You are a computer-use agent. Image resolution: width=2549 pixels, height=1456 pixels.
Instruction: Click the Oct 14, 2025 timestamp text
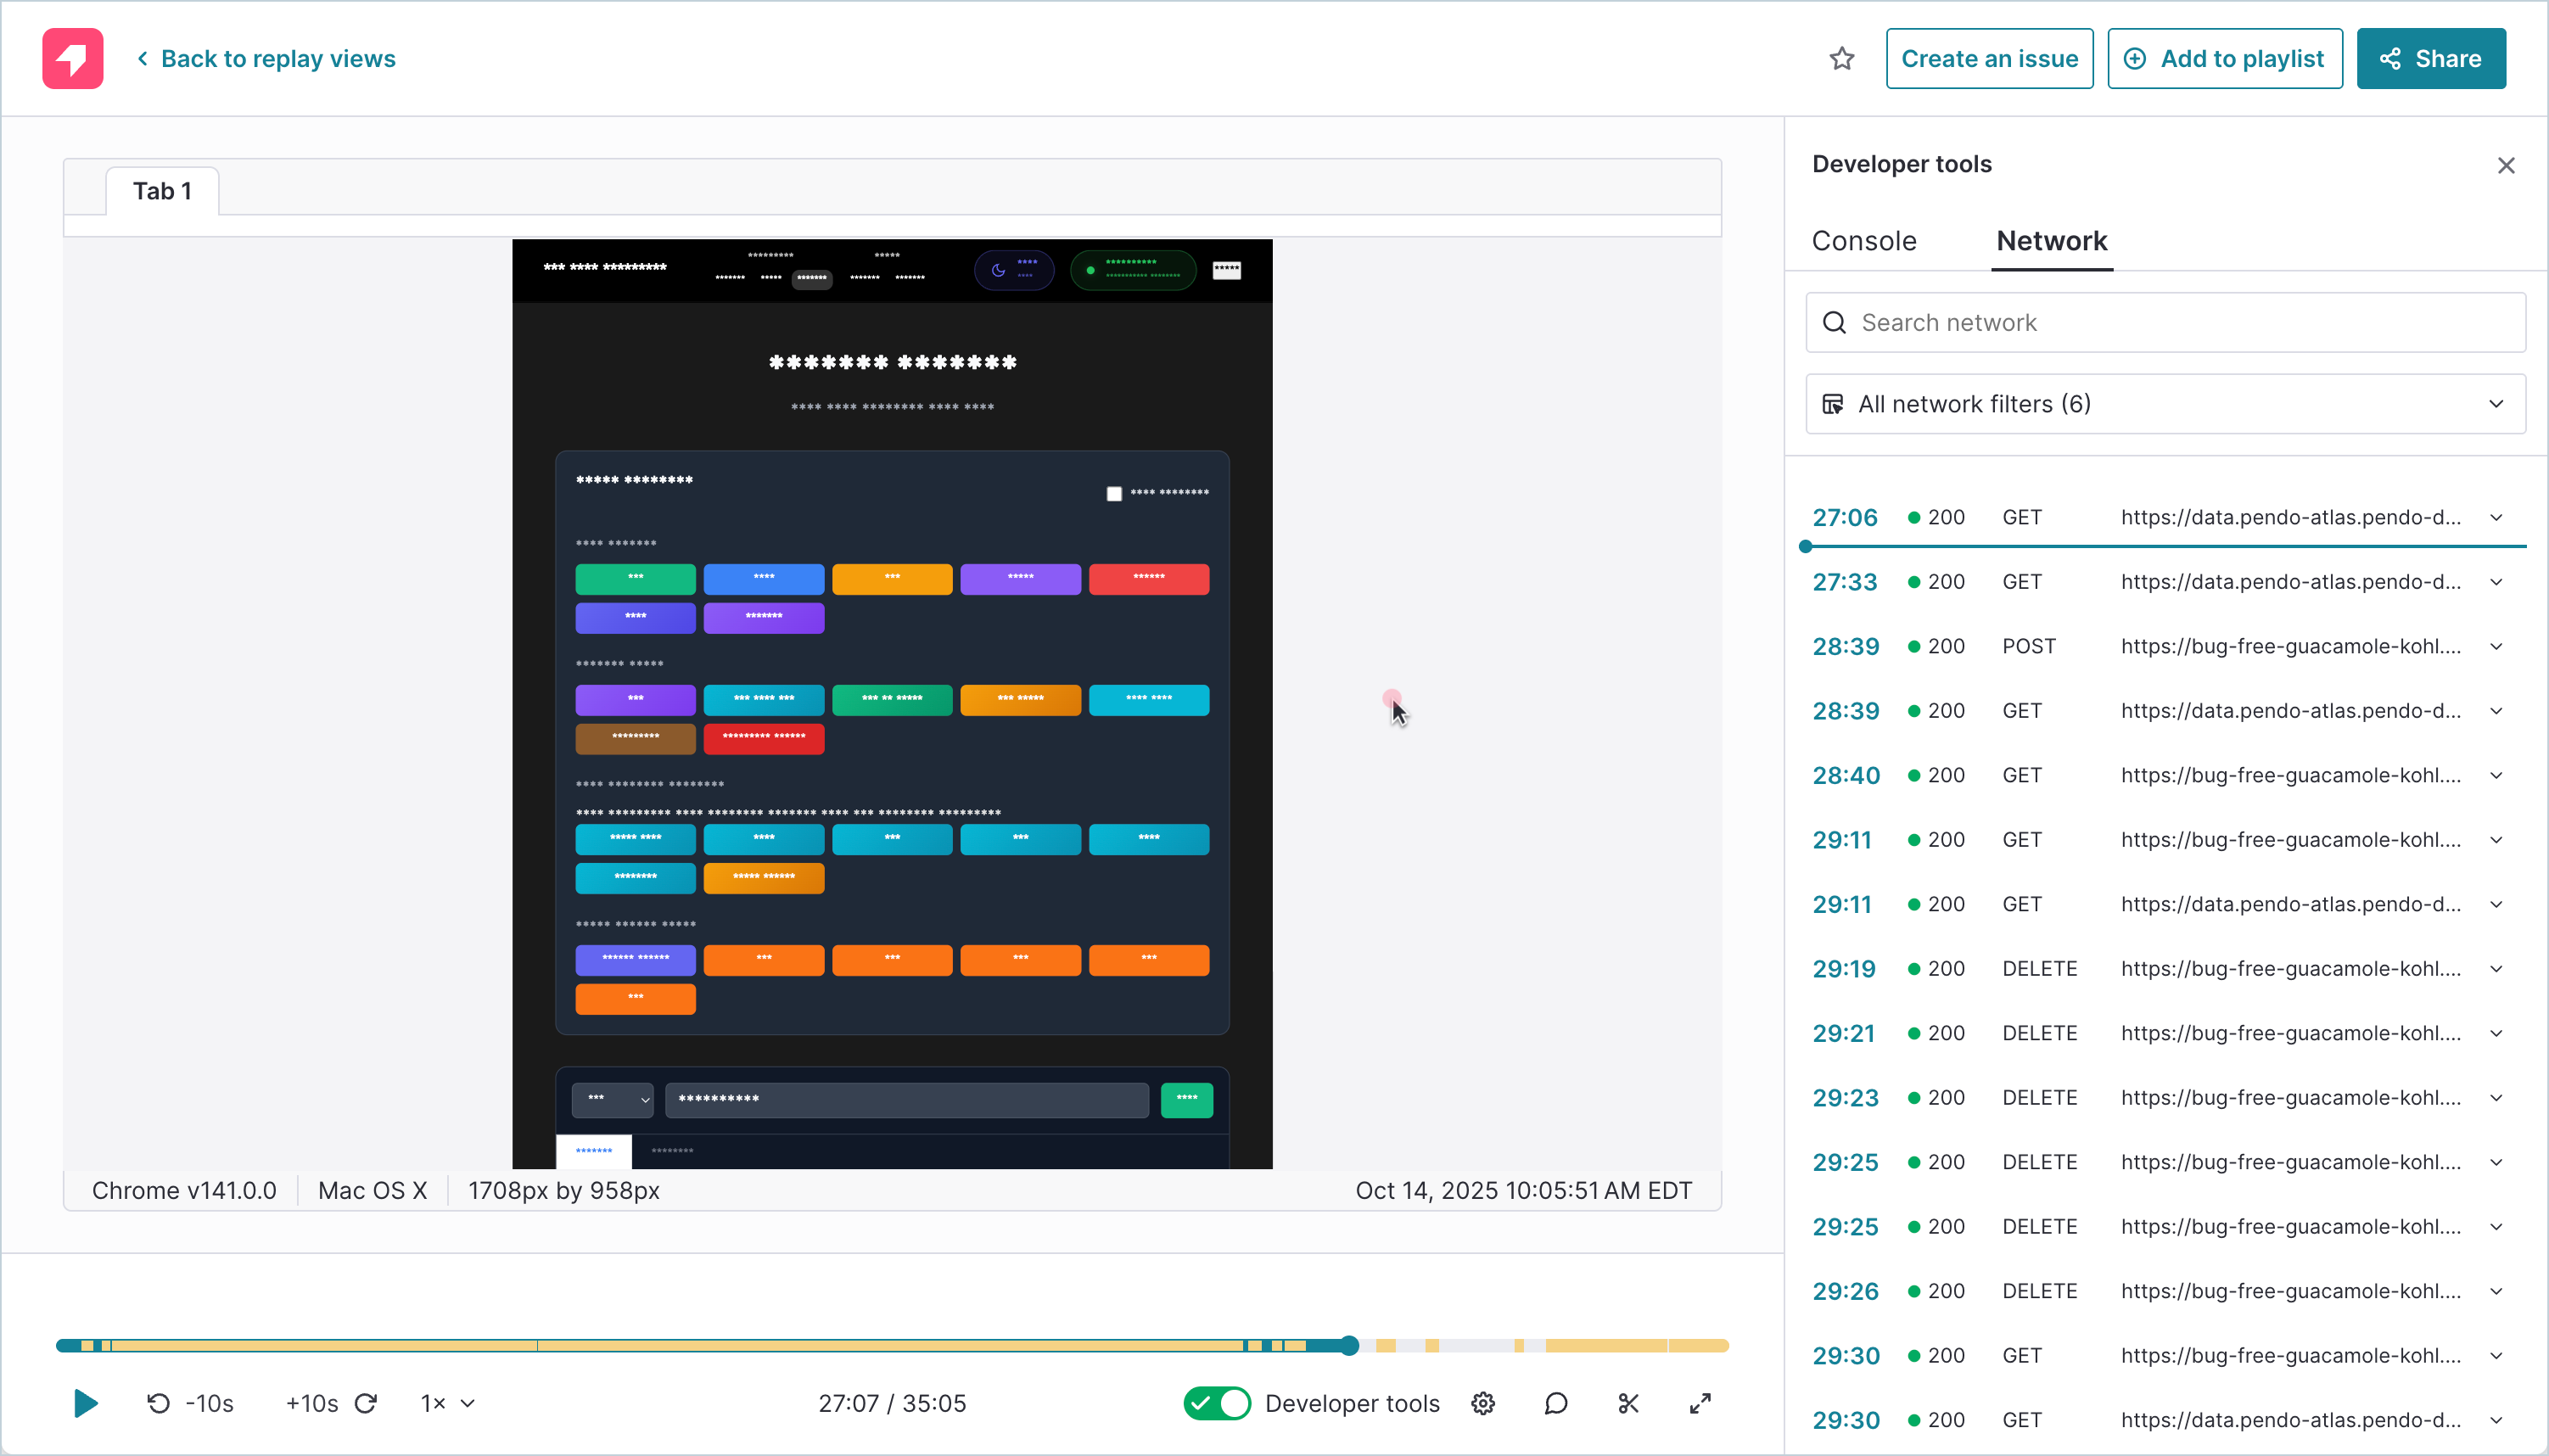click(1523, 1190)
